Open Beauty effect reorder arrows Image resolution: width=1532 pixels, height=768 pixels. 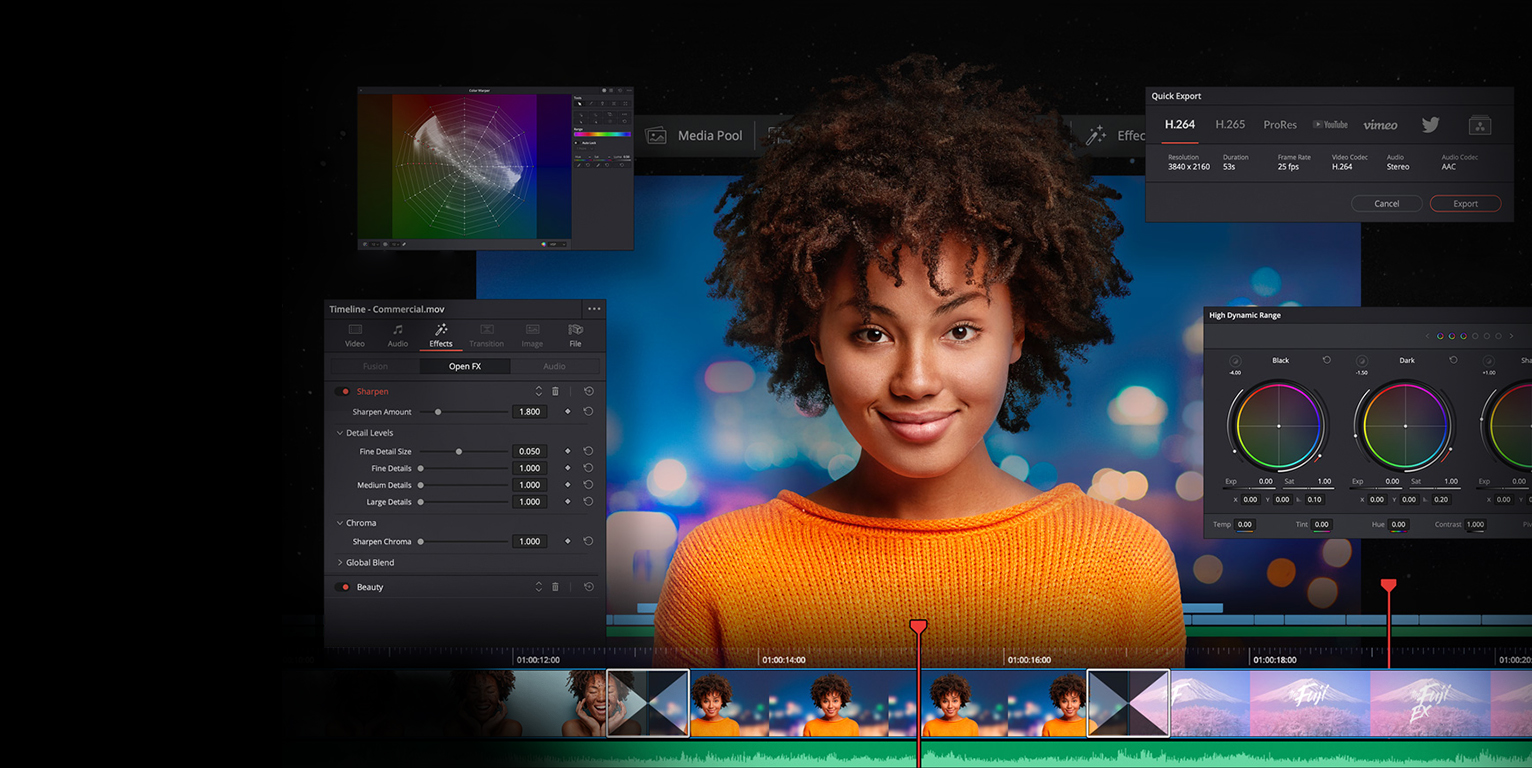click(539, 587)
